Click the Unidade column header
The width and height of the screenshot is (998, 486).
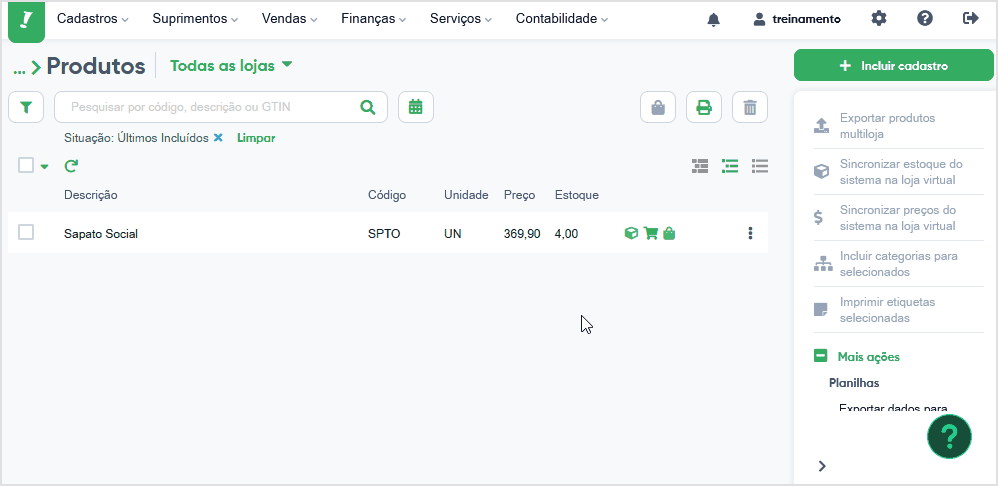[x=466, y=195]
